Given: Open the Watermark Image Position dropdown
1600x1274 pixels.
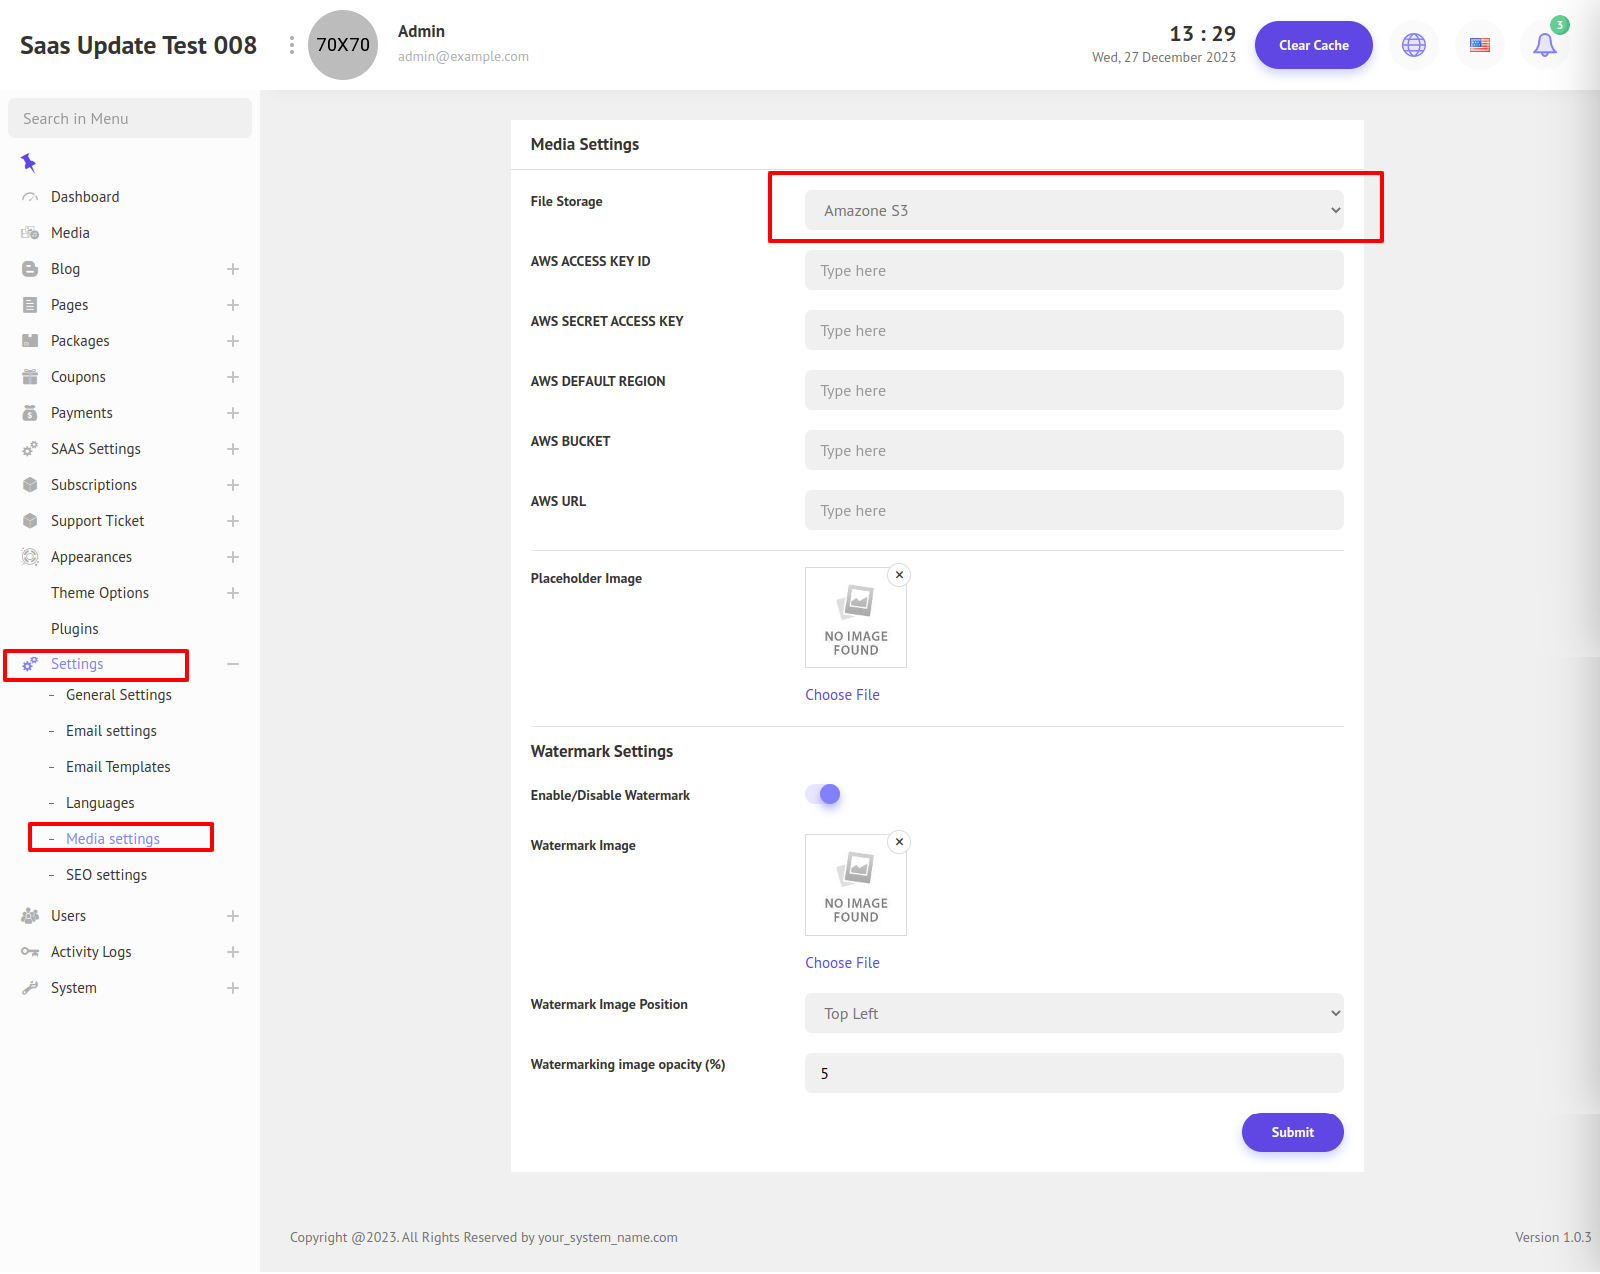Looking at the screenshot, I should tap(1073, 1013).
